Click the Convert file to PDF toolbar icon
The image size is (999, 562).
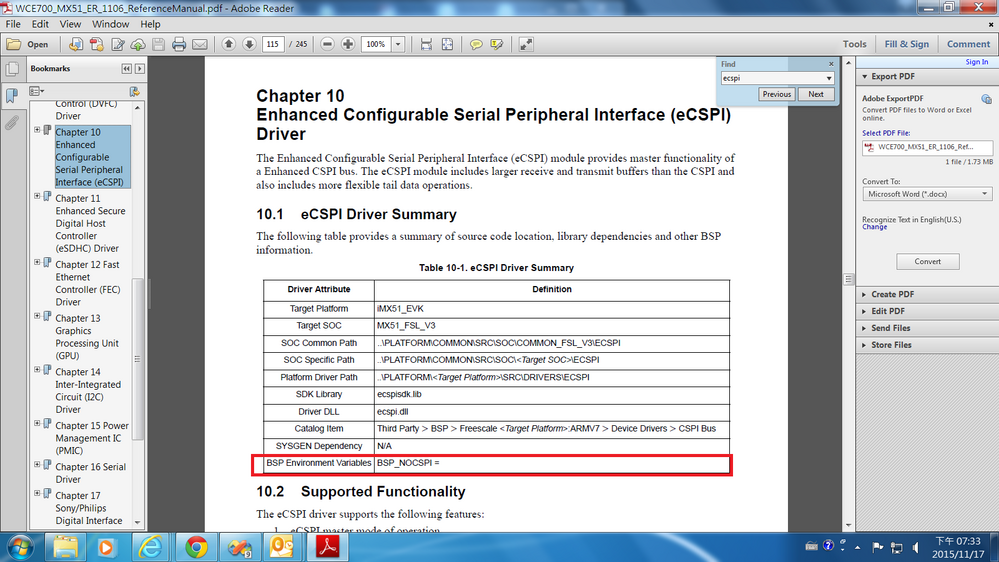[97, 44]
